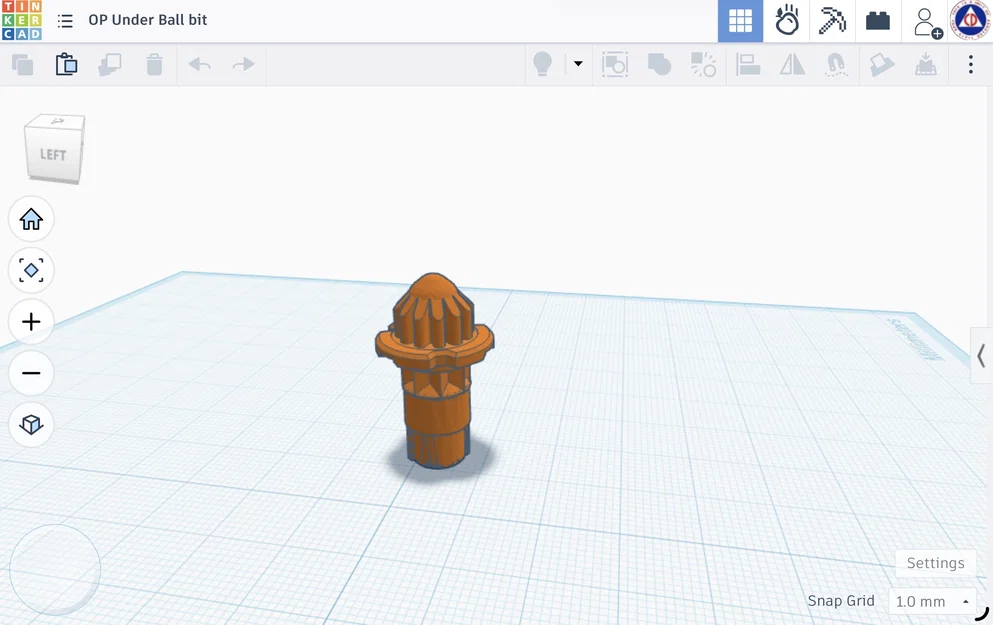The image size is (993, 625).
Task: Zoom in with the plus button
Action: click(31, 322)
